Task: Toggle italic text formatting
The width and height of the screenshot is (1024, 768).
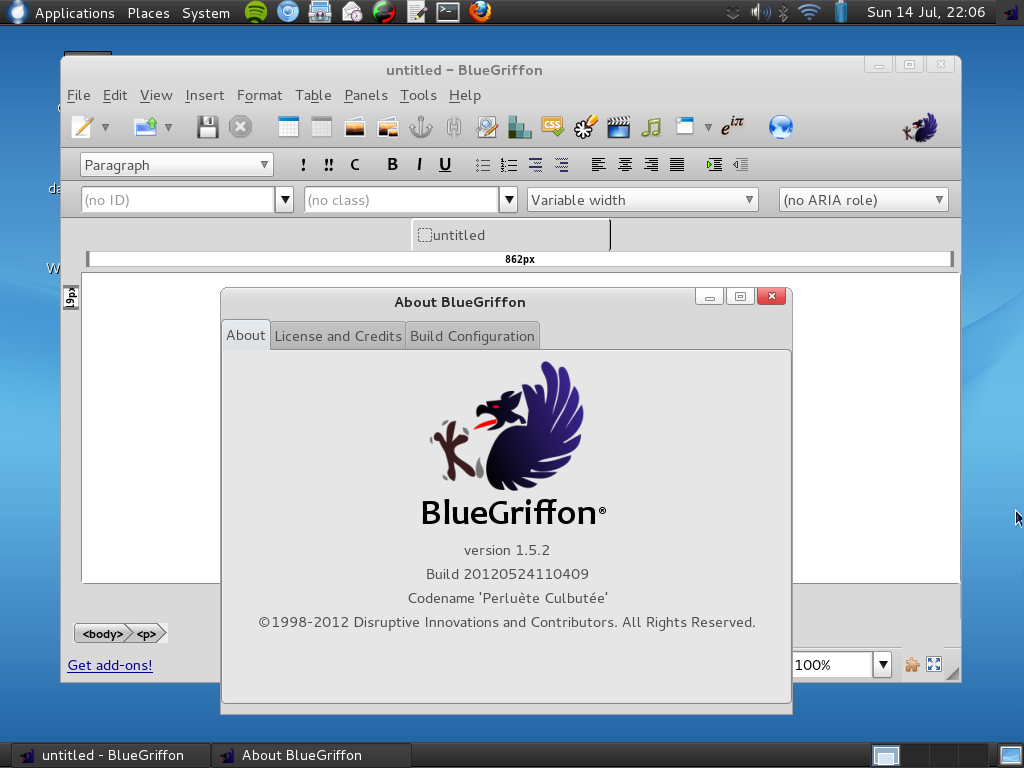Action: [x=419, y=165]
